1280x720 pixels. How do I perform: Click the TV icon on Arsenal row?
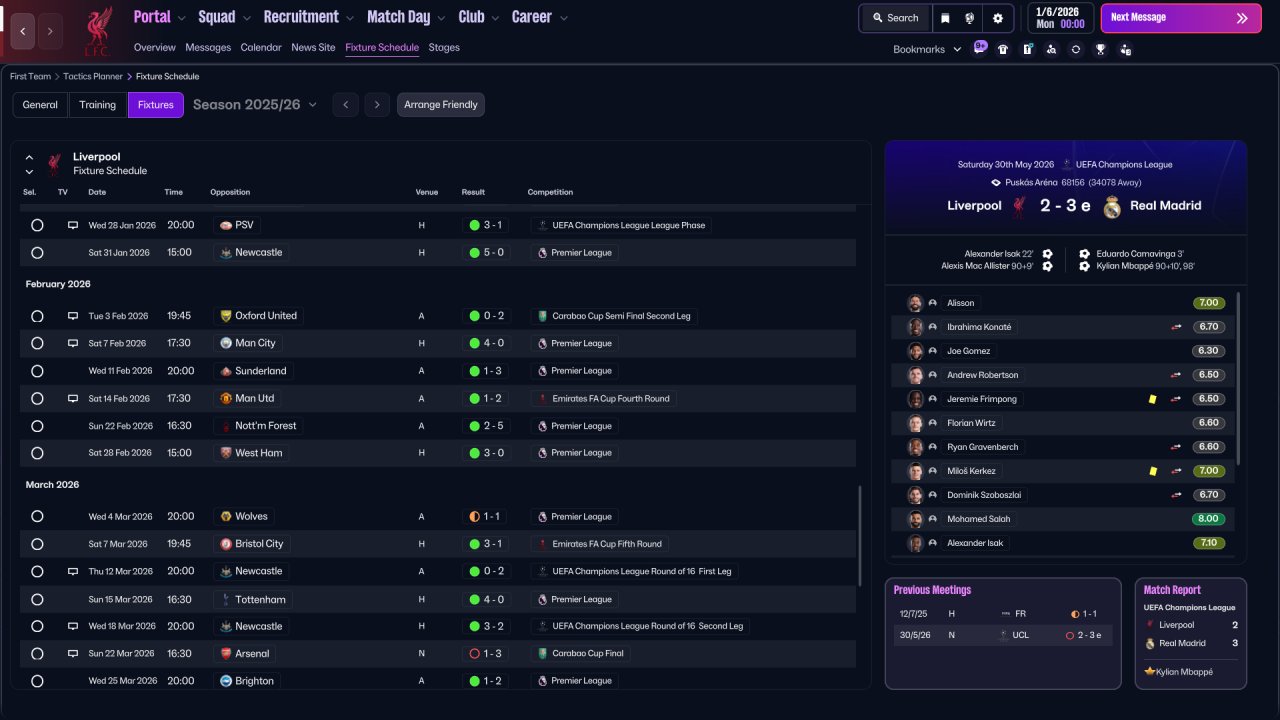point(73,653)
